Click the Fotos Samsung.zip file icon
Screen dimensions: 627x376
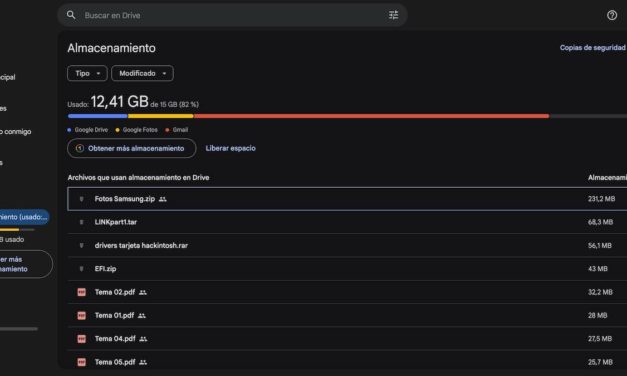pos(82,199)
